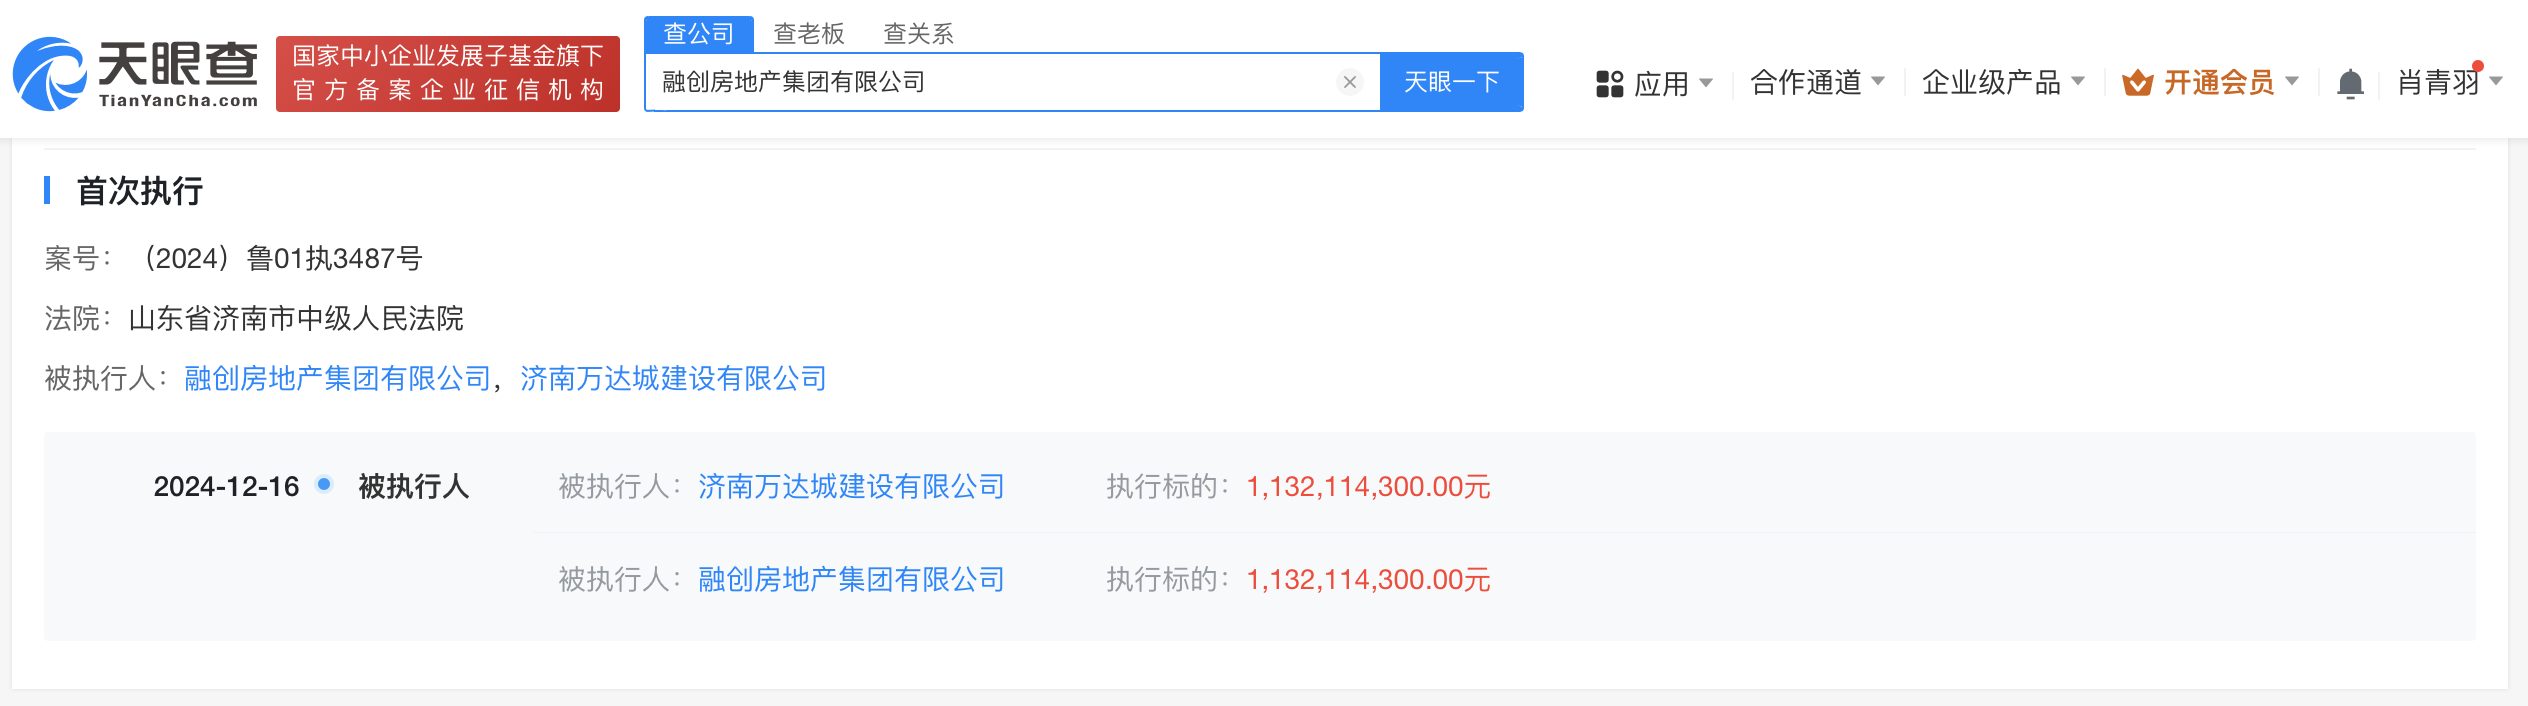This screenshot has height=706, width=2528.
Task: Open the TianYanCha logo home link
Action: click(136, 74)
